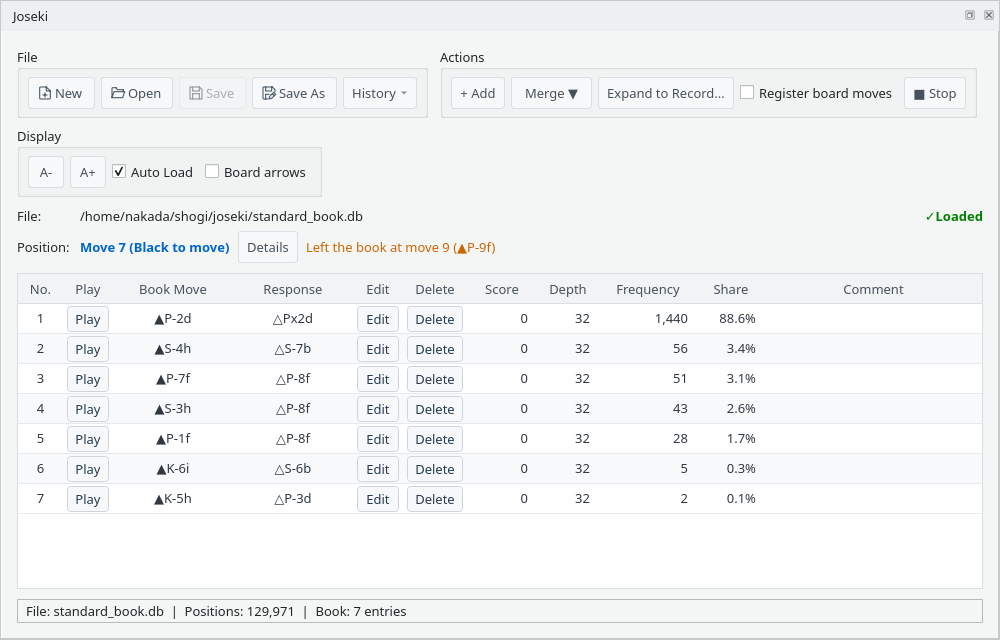Viewport: 1000px width, 640px height.
Task: Click the greyed-out Save button
Action: pyautogui.click(x=212, y=93)
